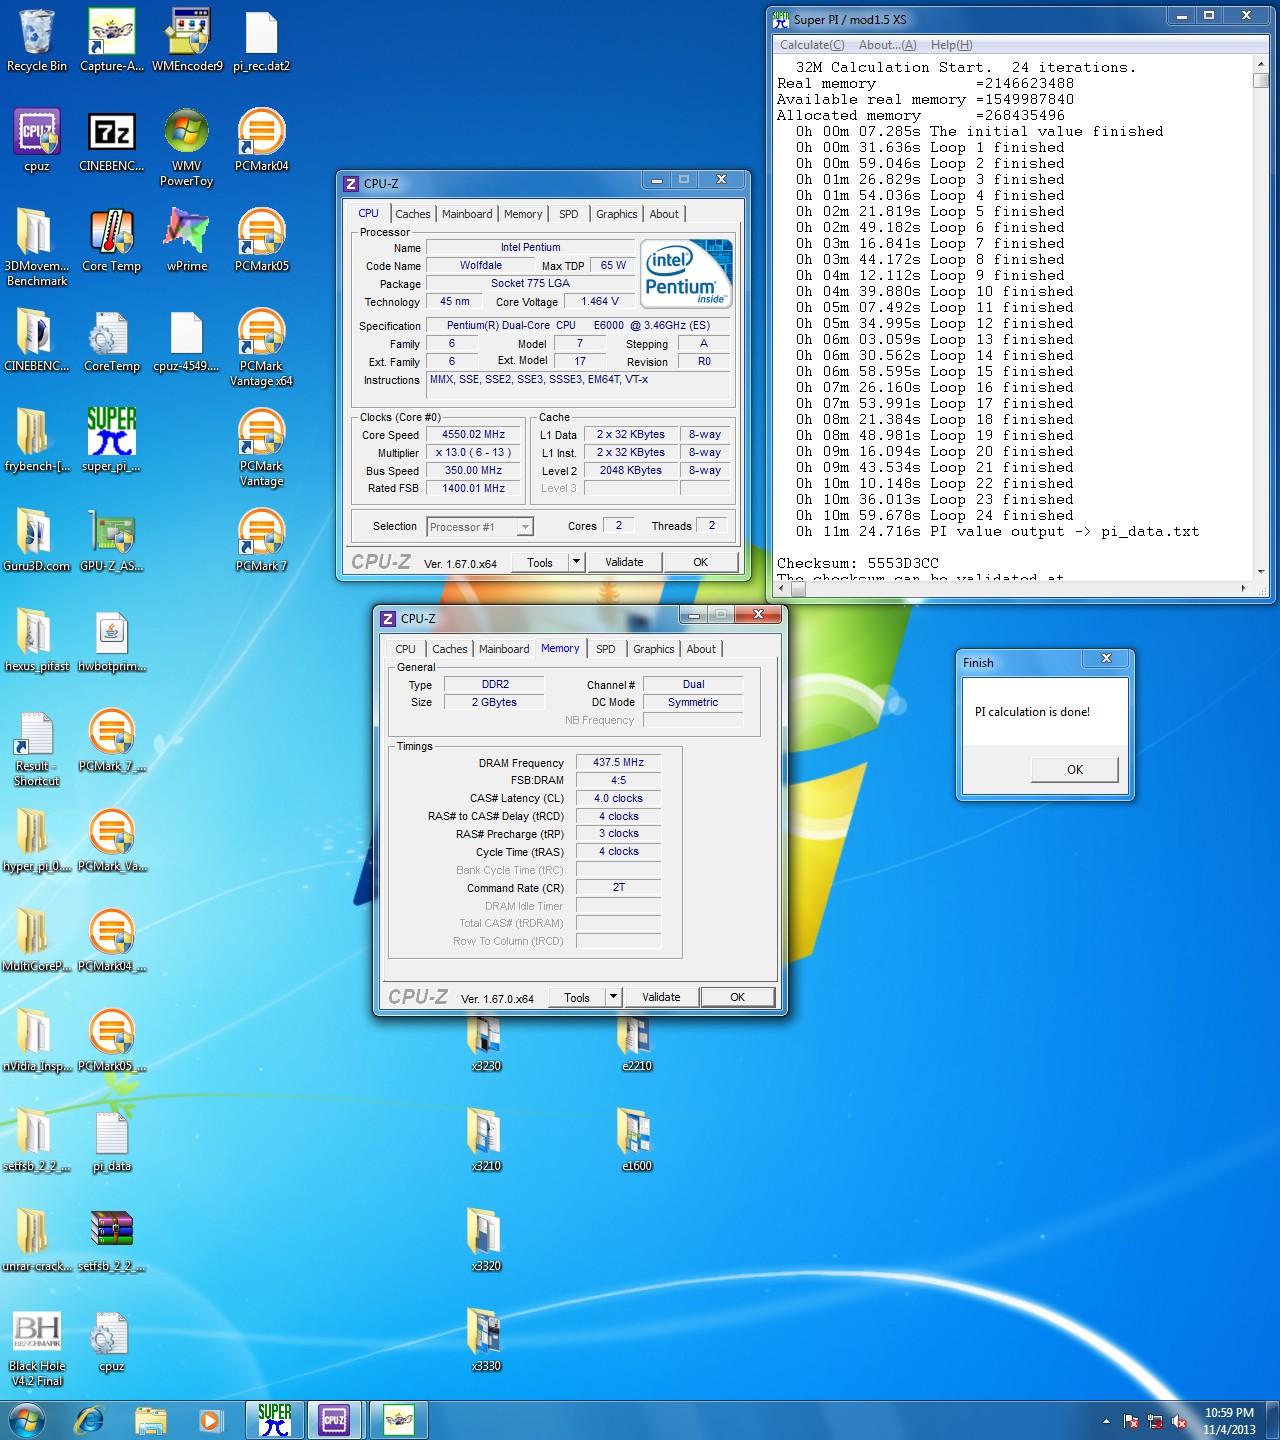The width and height of the screenshot is (1280, 1440).
Task: Open the x3230 folder on desktop
Action: (x=486, y=1041)
